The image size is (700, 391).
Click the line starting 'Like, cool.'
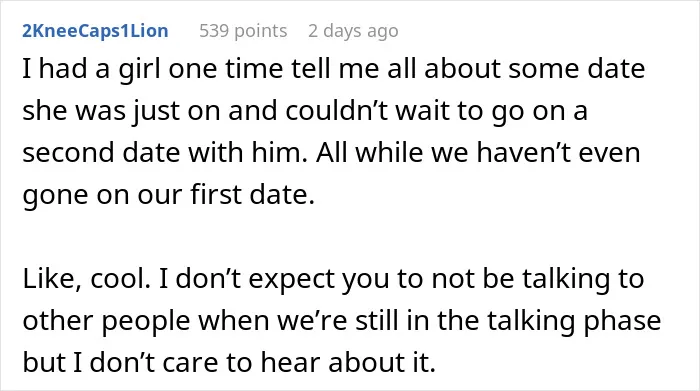[x=333, y=279]
